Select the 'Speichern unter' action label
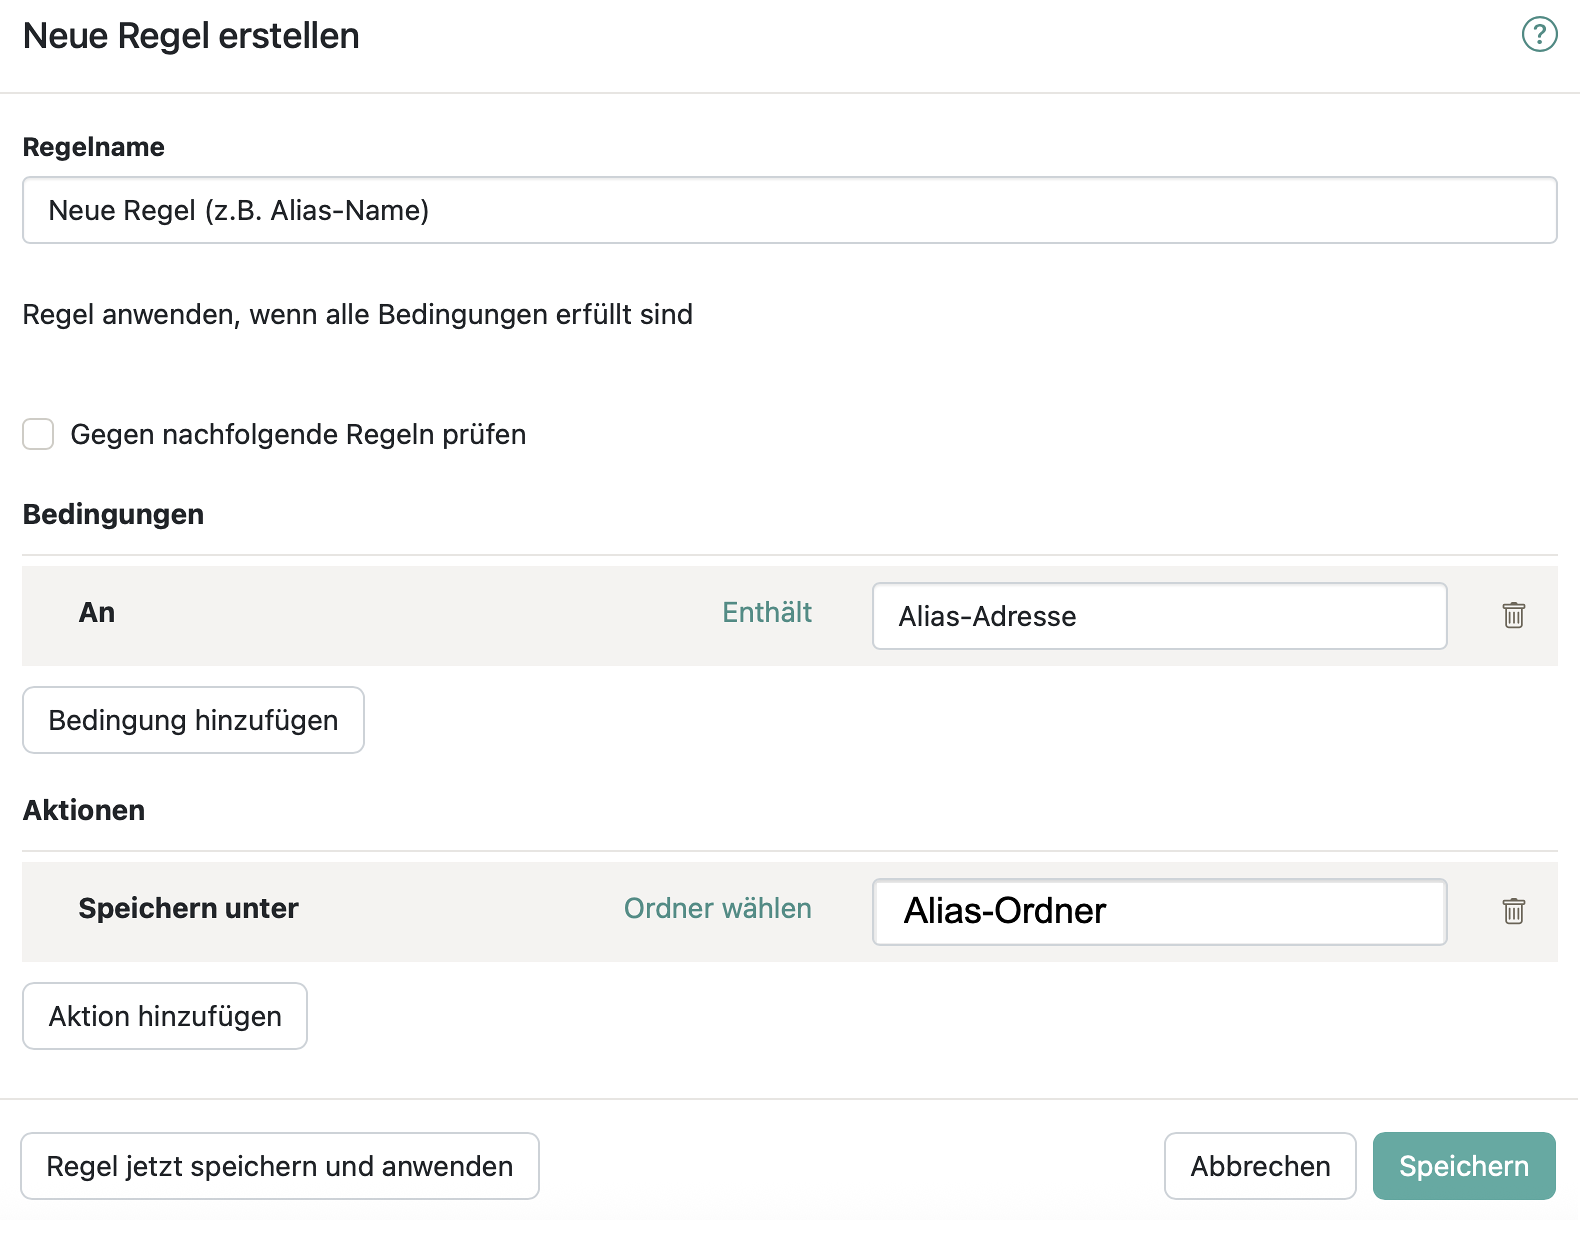Image resolution: width=1580 pixels, height=1253 pixels. (188, 909)
